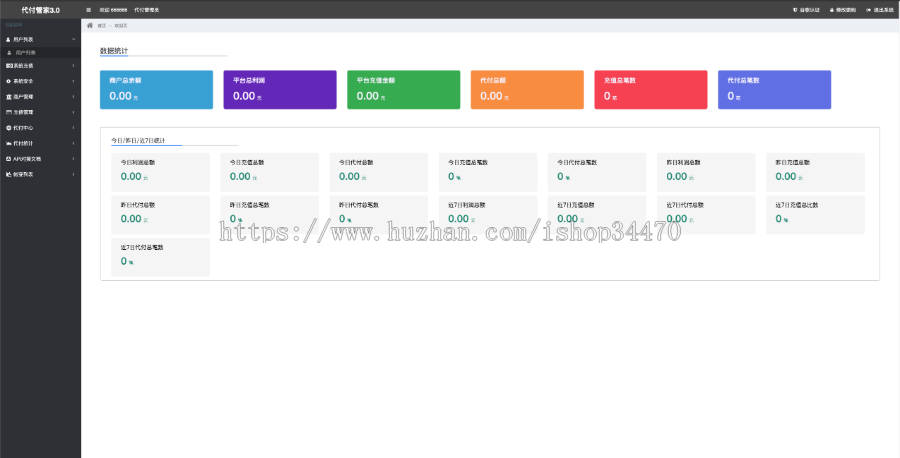Click the 首页 breadcrumb link
Image resolution: width=900 pixels, height=458 pixels.
101,25
